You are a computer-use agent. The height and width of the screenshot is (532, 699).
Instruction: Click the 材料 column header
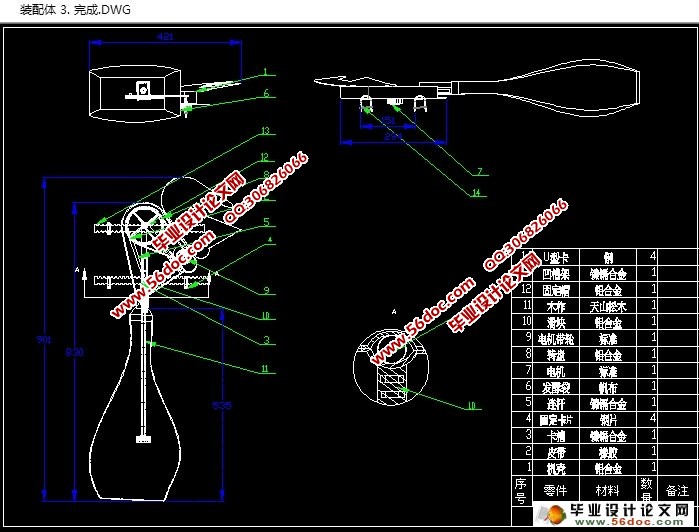[607, 491]
